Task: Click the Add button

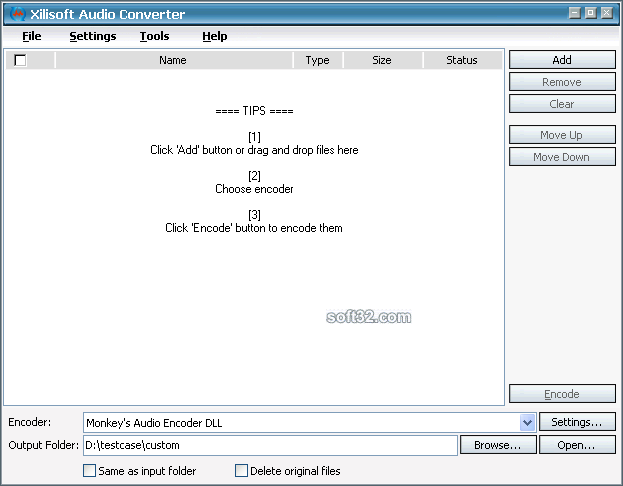Action: 562,60
